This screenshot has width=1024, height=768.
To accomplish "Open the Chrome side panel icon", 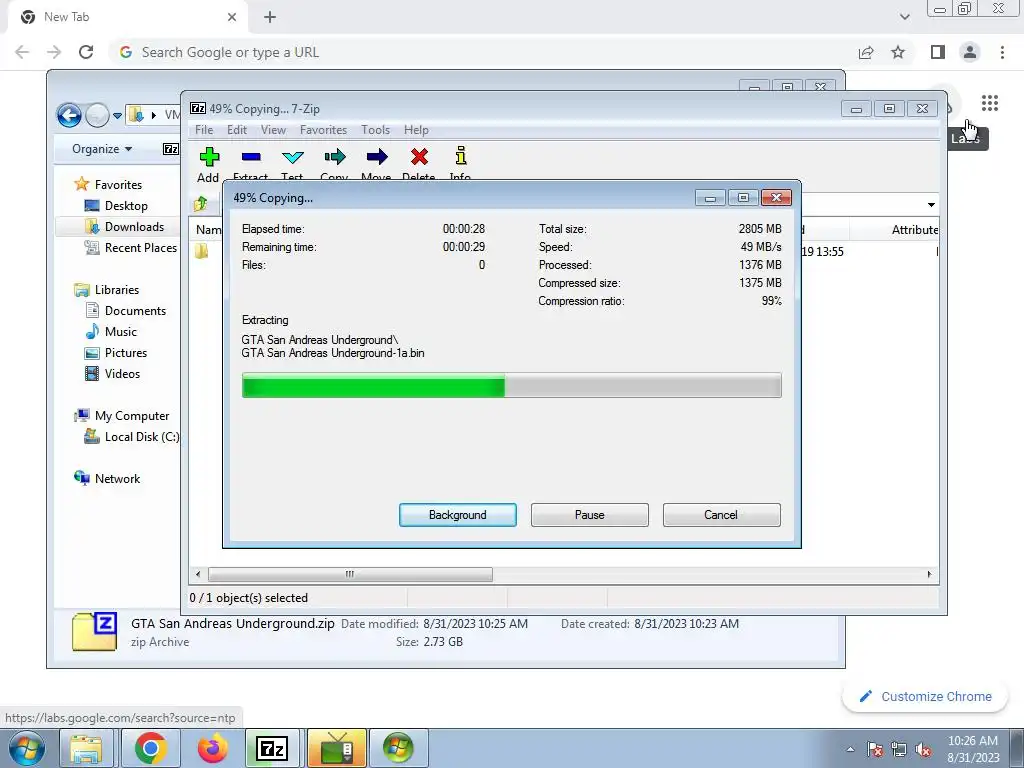I will click(x=938, y=52).
